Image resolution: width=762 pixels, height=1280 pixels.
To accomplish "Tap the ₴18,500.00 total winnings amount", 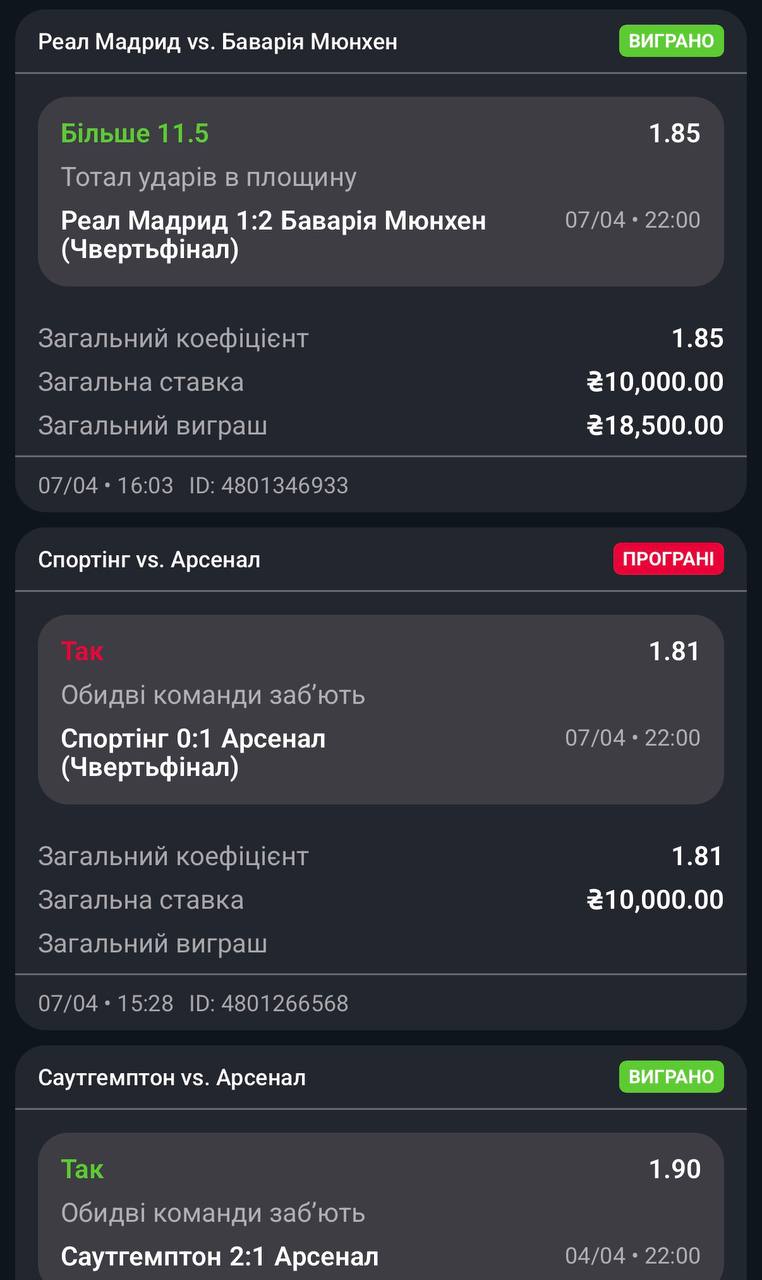I will pyautogui.click(x=655, y=426).
